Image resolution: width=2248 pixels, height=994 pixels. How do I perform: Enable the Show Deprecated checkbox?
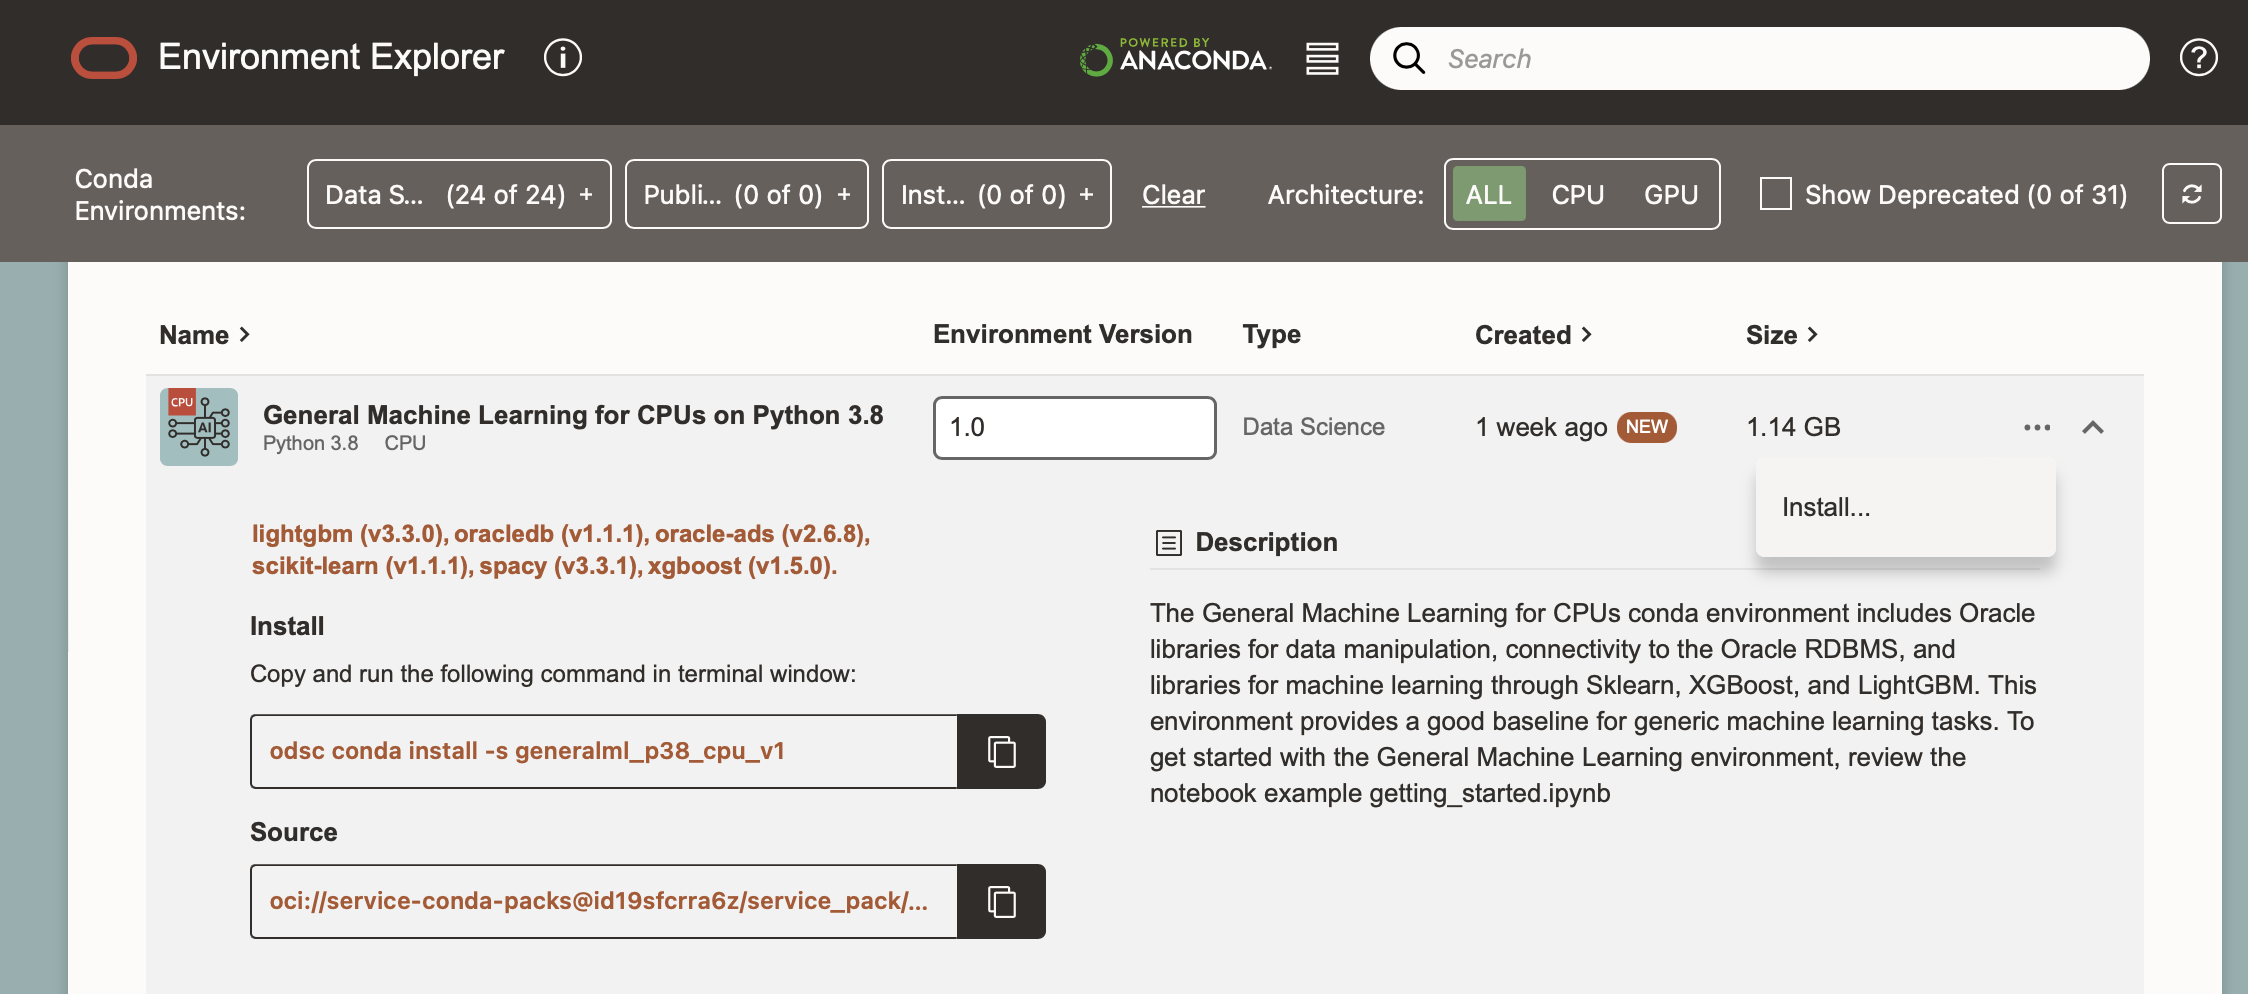[x=1775, y=194]
